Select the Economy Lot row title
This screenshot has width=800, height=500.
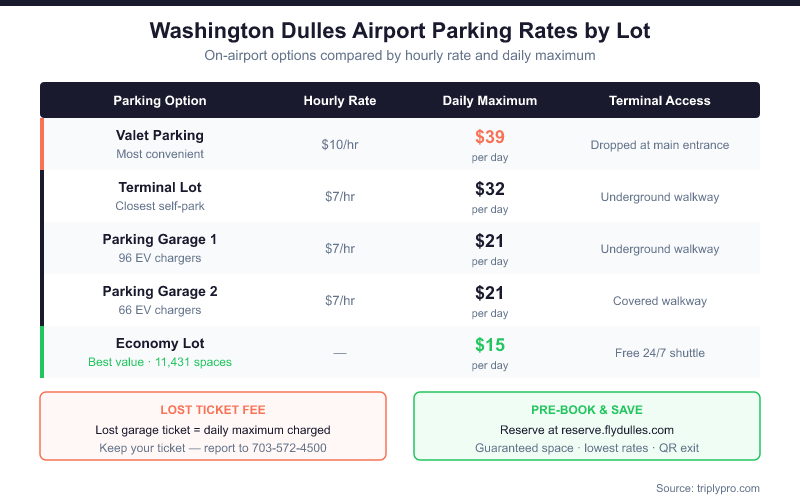tap(160, 343)
